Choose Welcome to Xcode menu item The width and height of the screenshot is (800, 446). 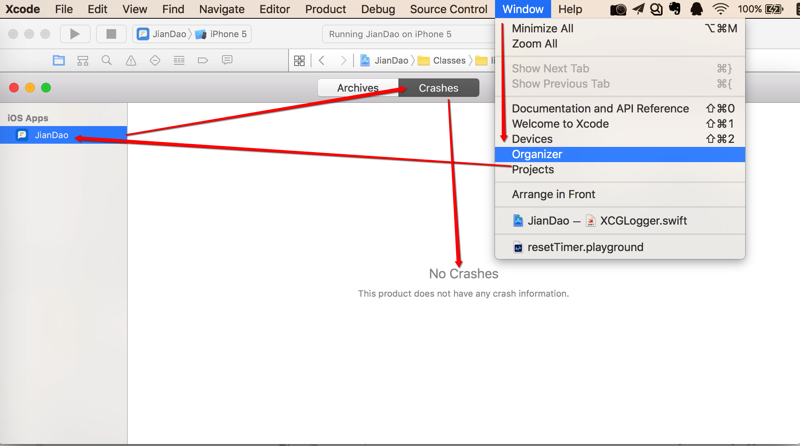pos(620,124)
